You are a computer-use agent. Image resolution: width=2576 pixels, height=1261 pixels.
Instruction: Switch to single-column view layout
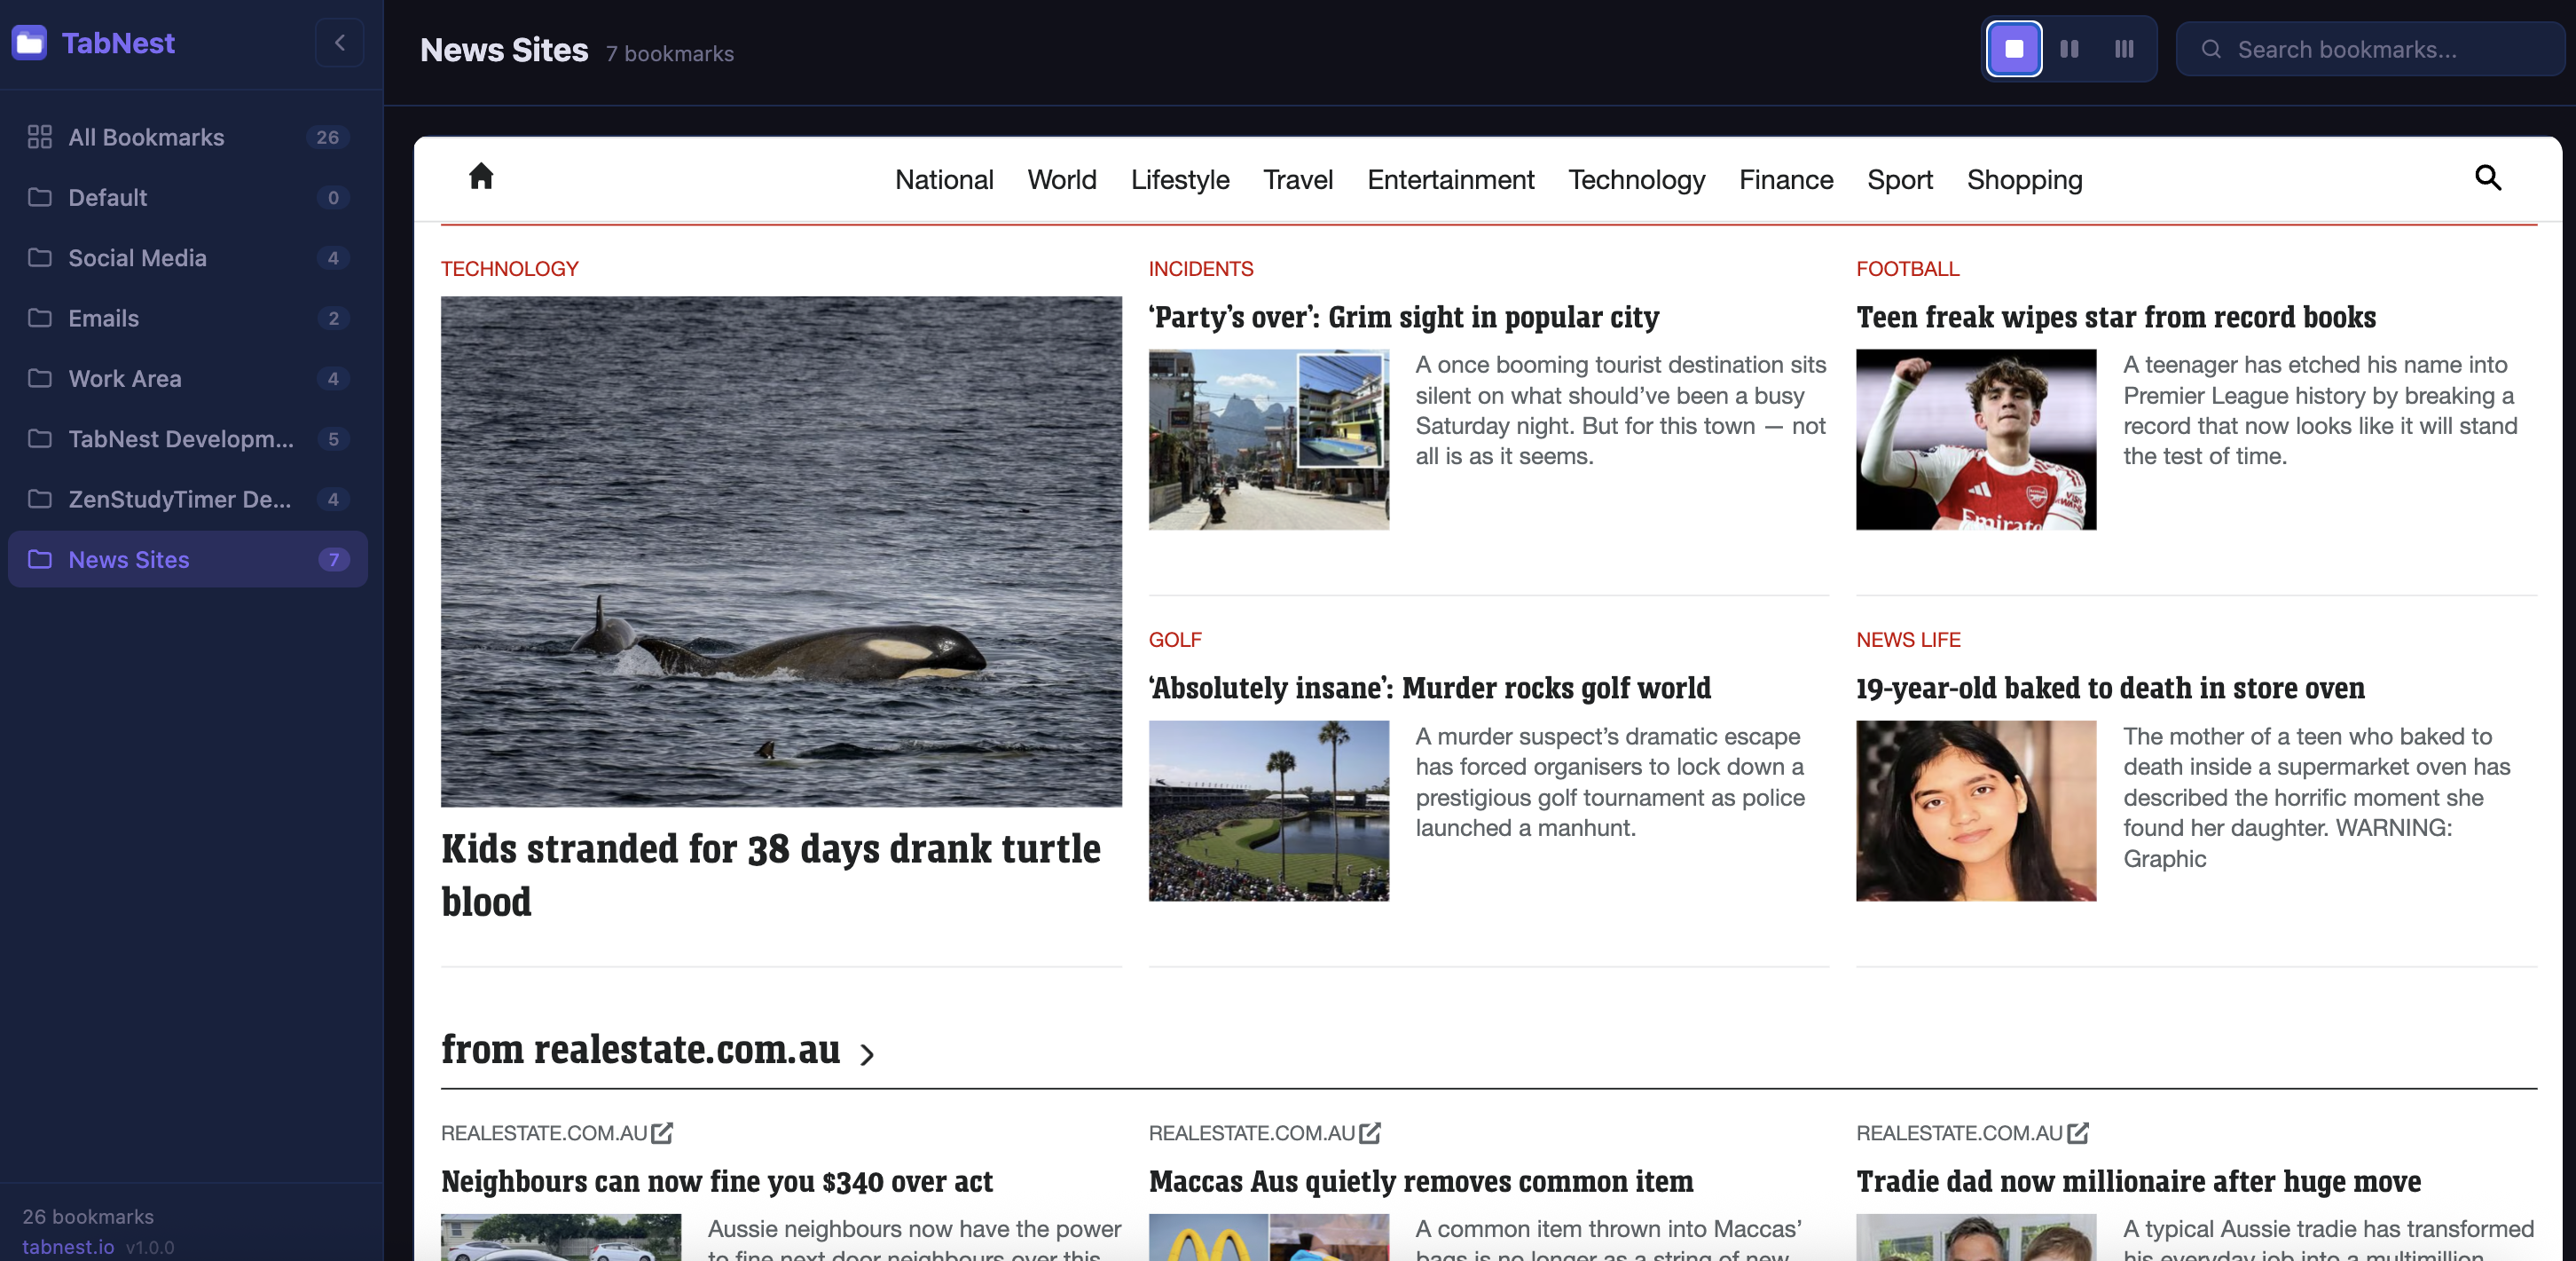coord(2013,49)
